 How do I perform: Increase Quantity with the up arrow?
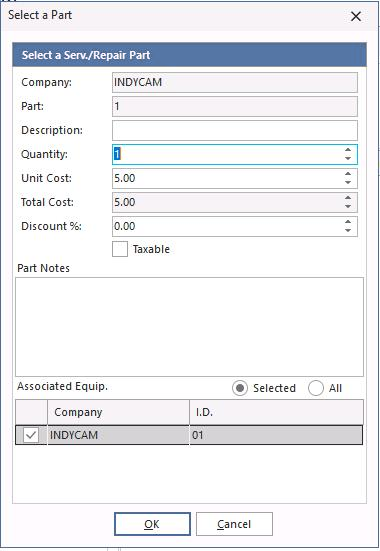pos(348,150)
